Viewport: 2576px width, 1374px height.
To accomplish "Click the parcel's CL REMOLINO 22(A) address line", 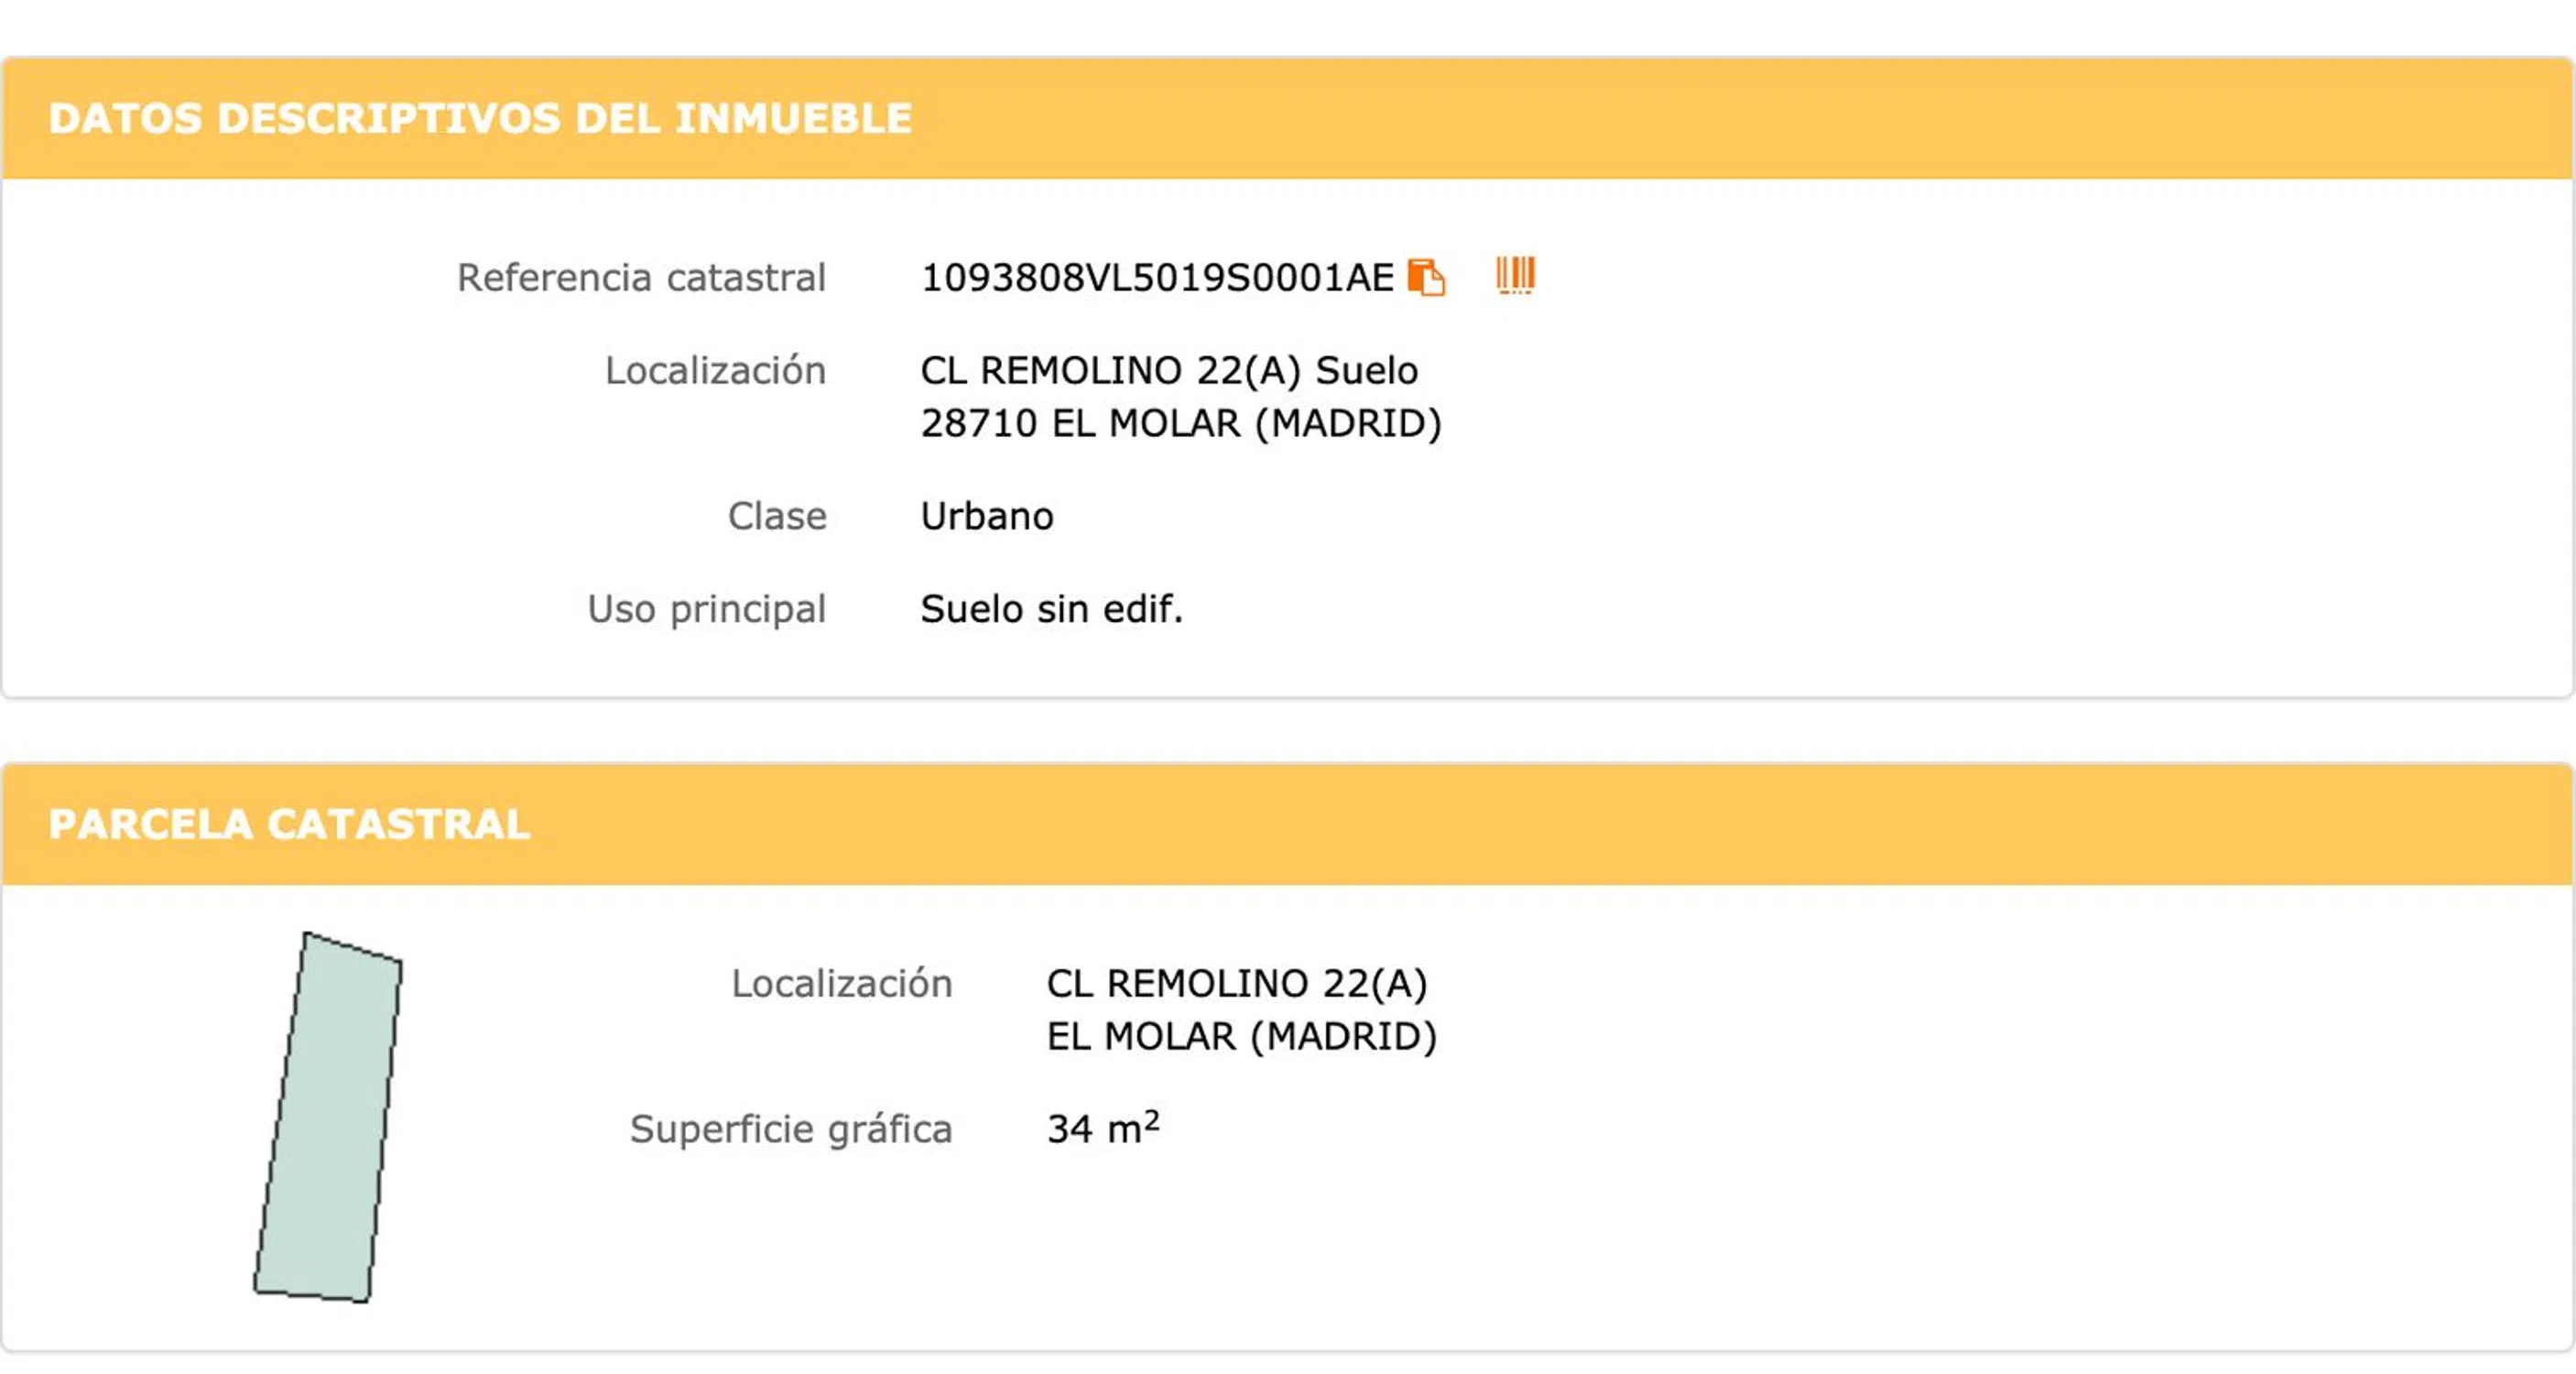I will tap(1236, 984).
